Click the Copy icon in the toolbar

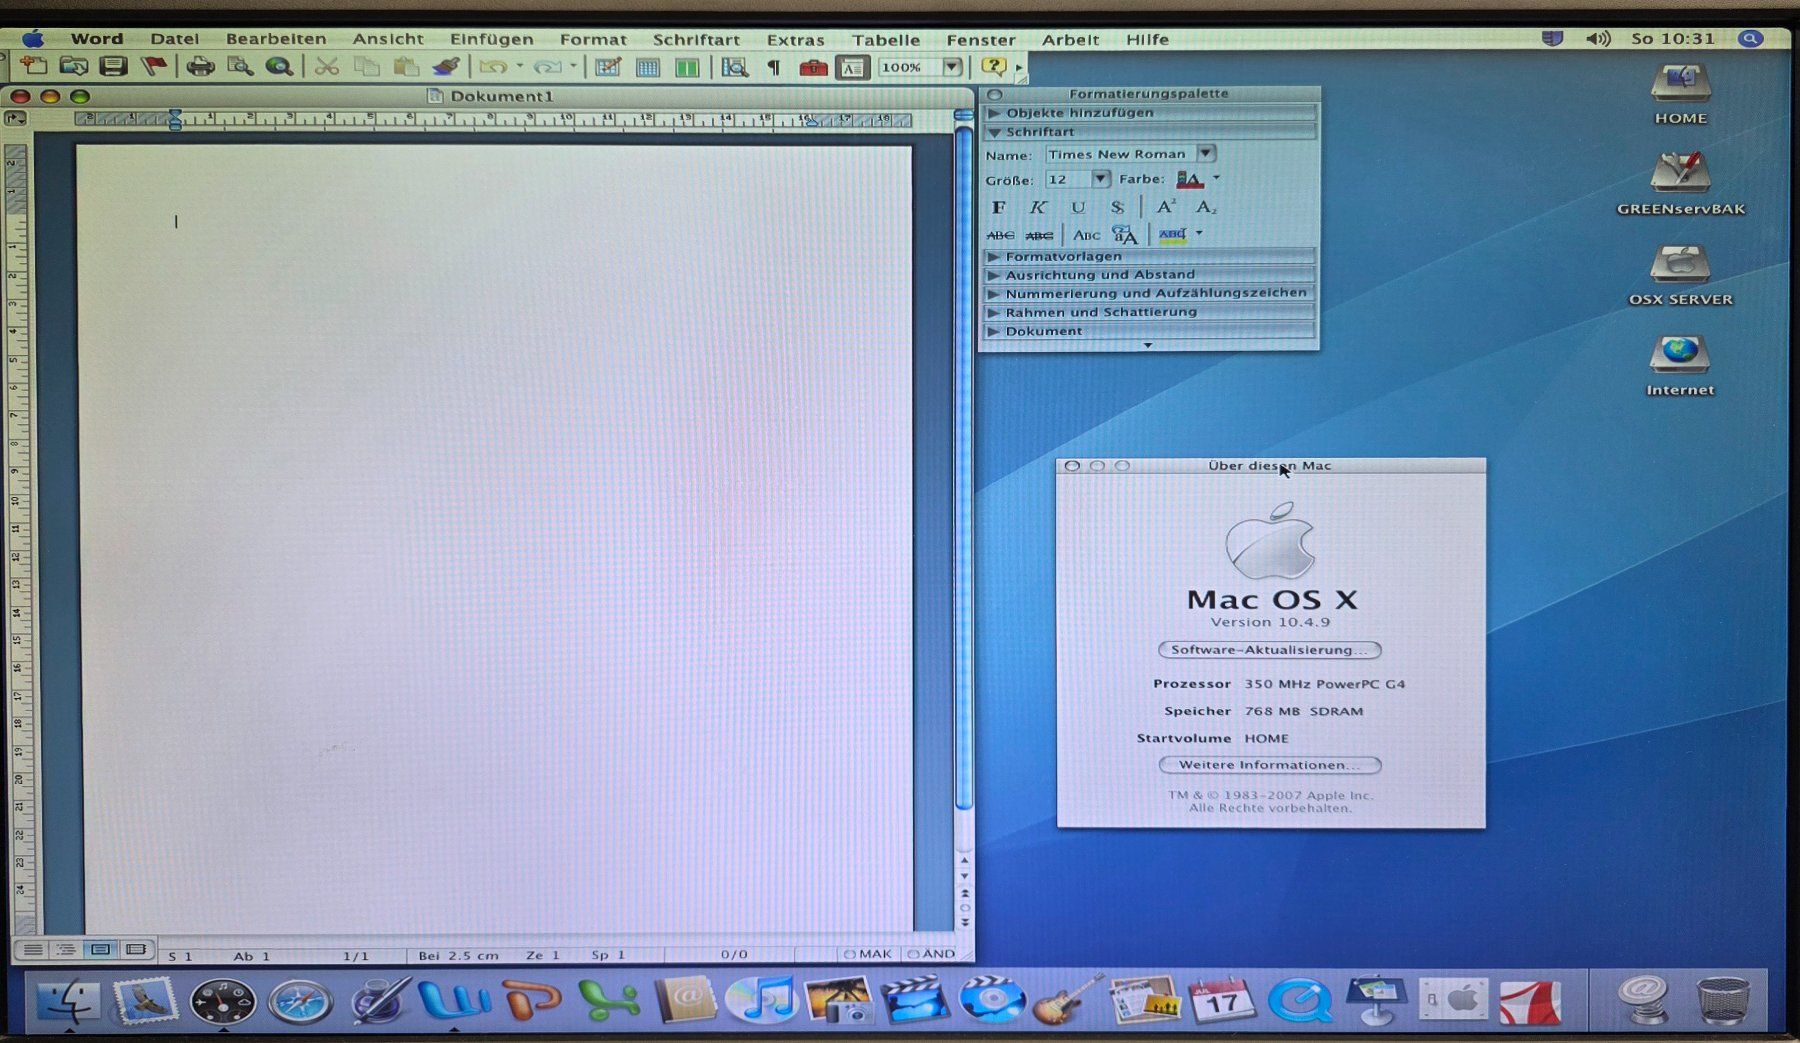367,67
